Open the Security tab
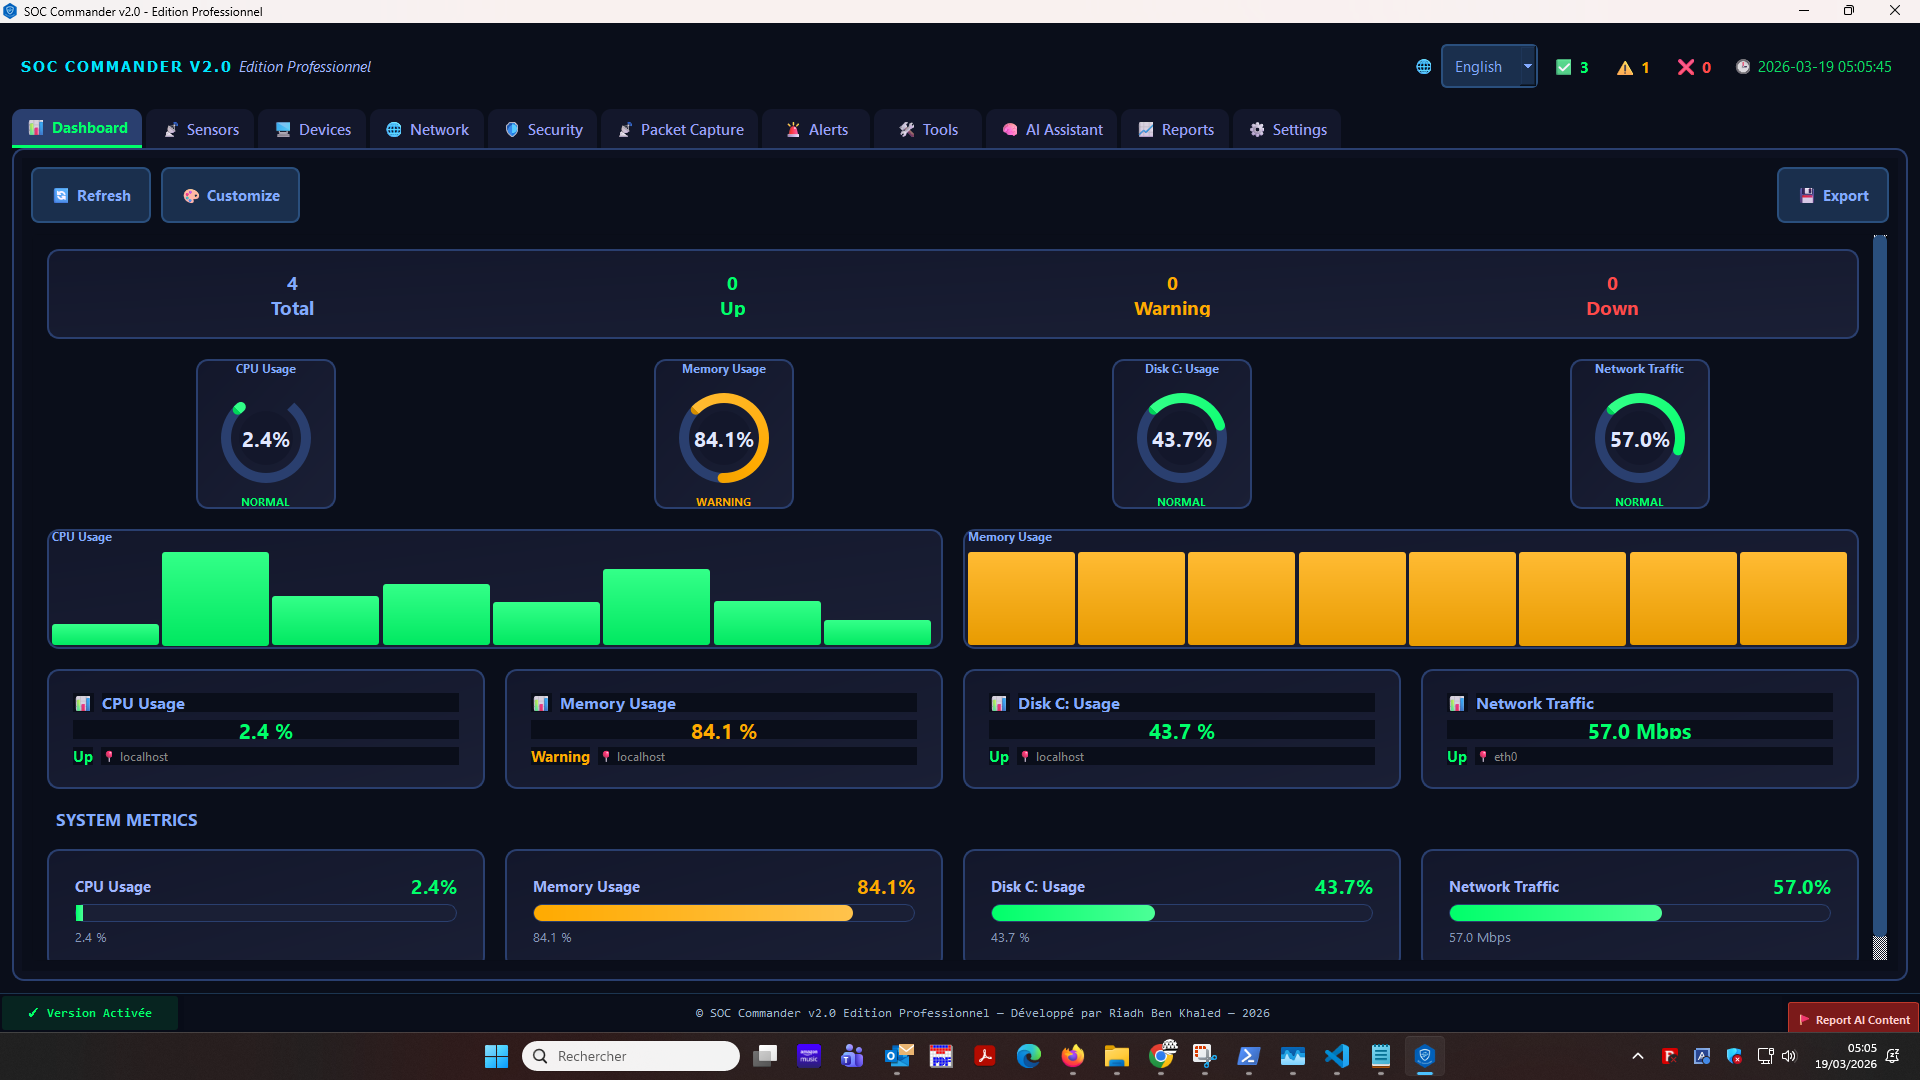Image resolution: width=1920 pixels, height=1080 pixels. point(543,130)
